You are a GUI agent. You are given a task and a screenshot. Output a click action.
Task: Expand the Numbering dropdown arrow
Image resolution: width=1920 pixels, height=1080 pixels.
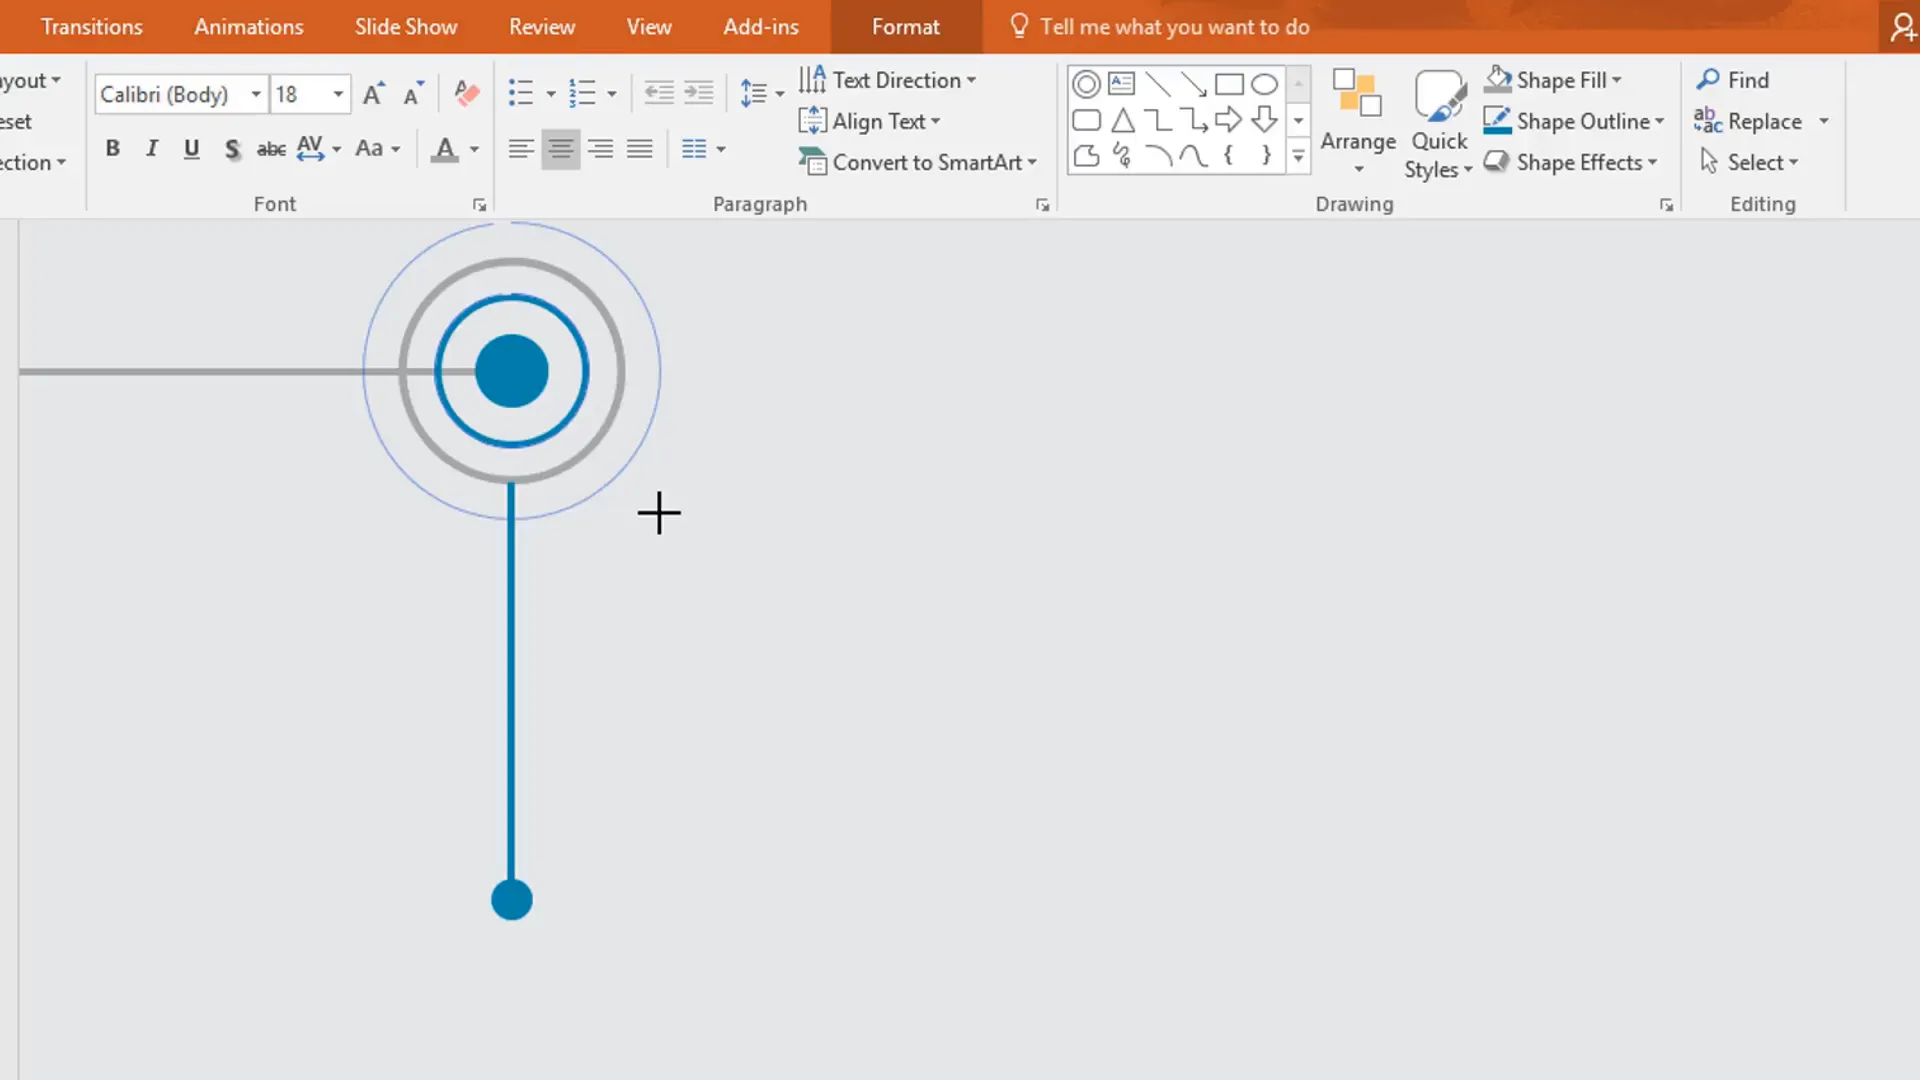point(612,95)
